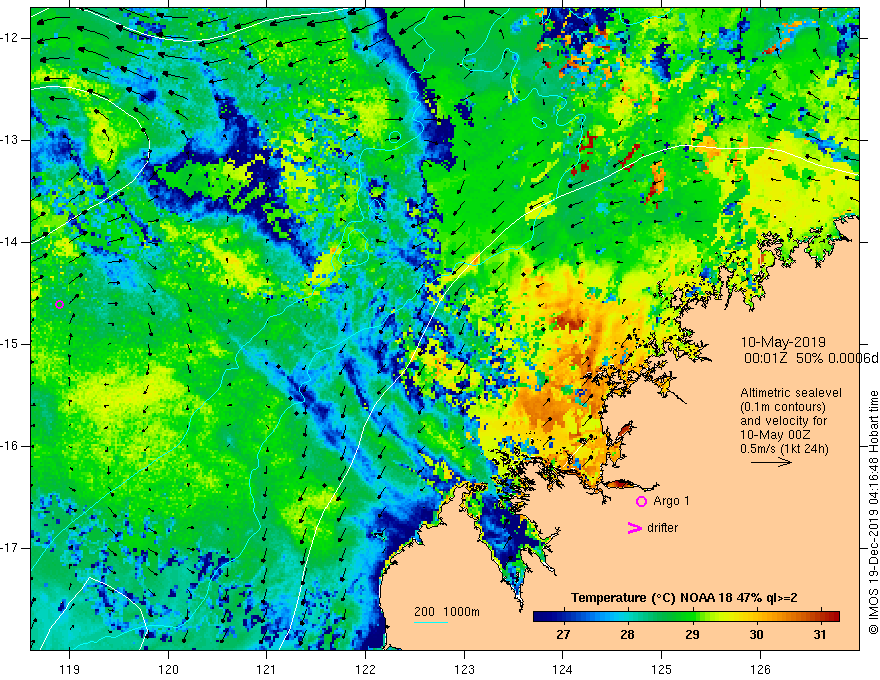Click the '(0.1m contours)' caption line
Viewport: 880px width, 680px height.
point(783,407)
